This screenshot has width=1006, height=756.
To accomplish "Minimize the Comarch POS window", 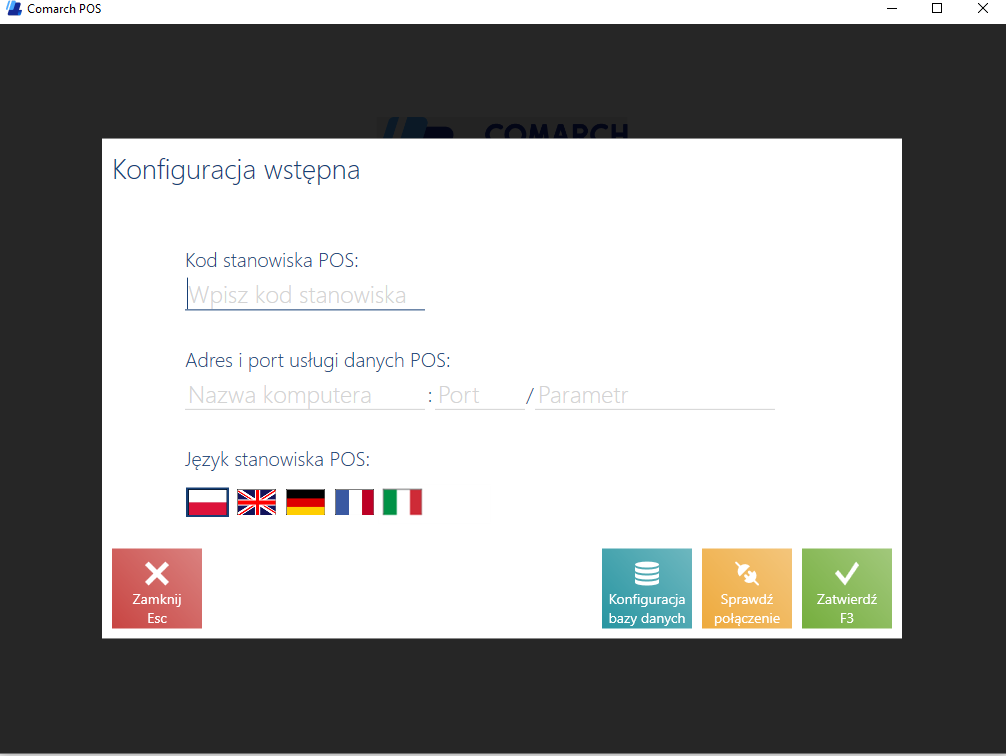I will 892,8.
